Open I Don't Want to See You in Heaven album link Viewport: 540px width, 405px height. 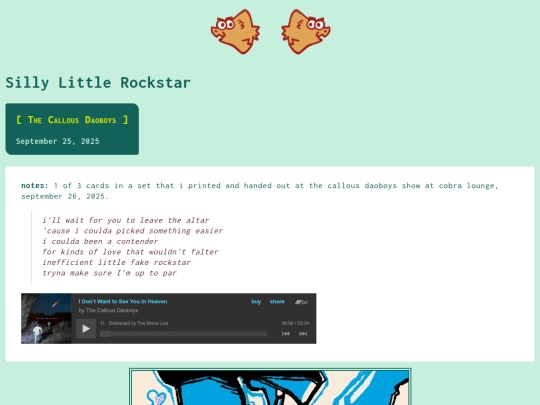(x=123, y=301)
